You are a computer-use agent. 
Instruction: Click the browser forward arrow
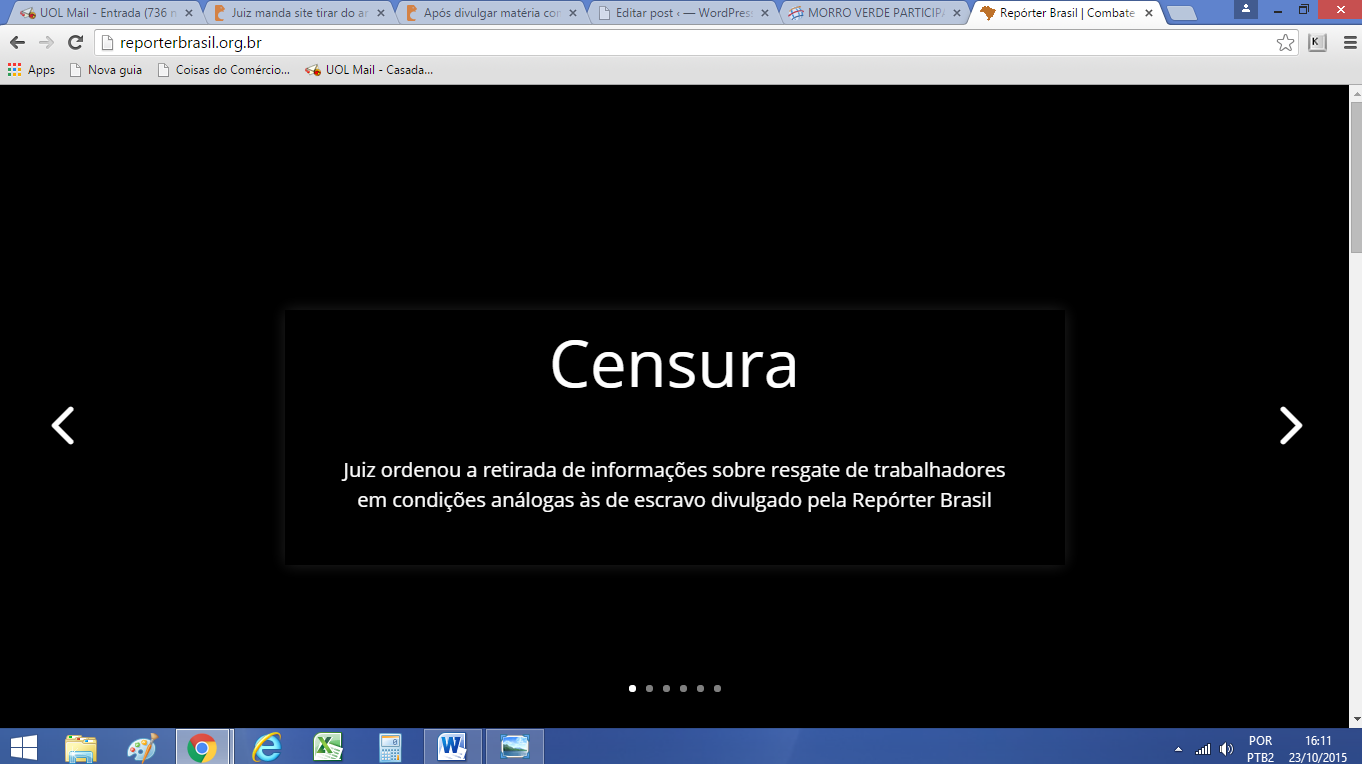point(46,43)
